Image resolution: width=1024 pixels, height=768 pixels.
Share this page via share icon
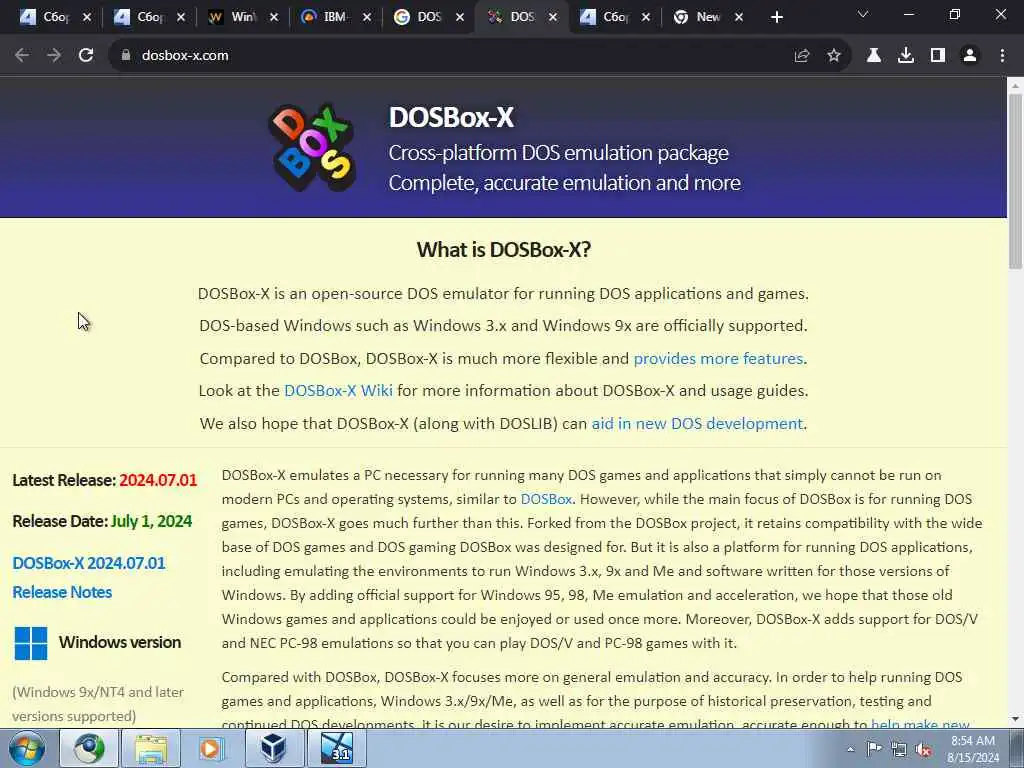coord(802,56)
